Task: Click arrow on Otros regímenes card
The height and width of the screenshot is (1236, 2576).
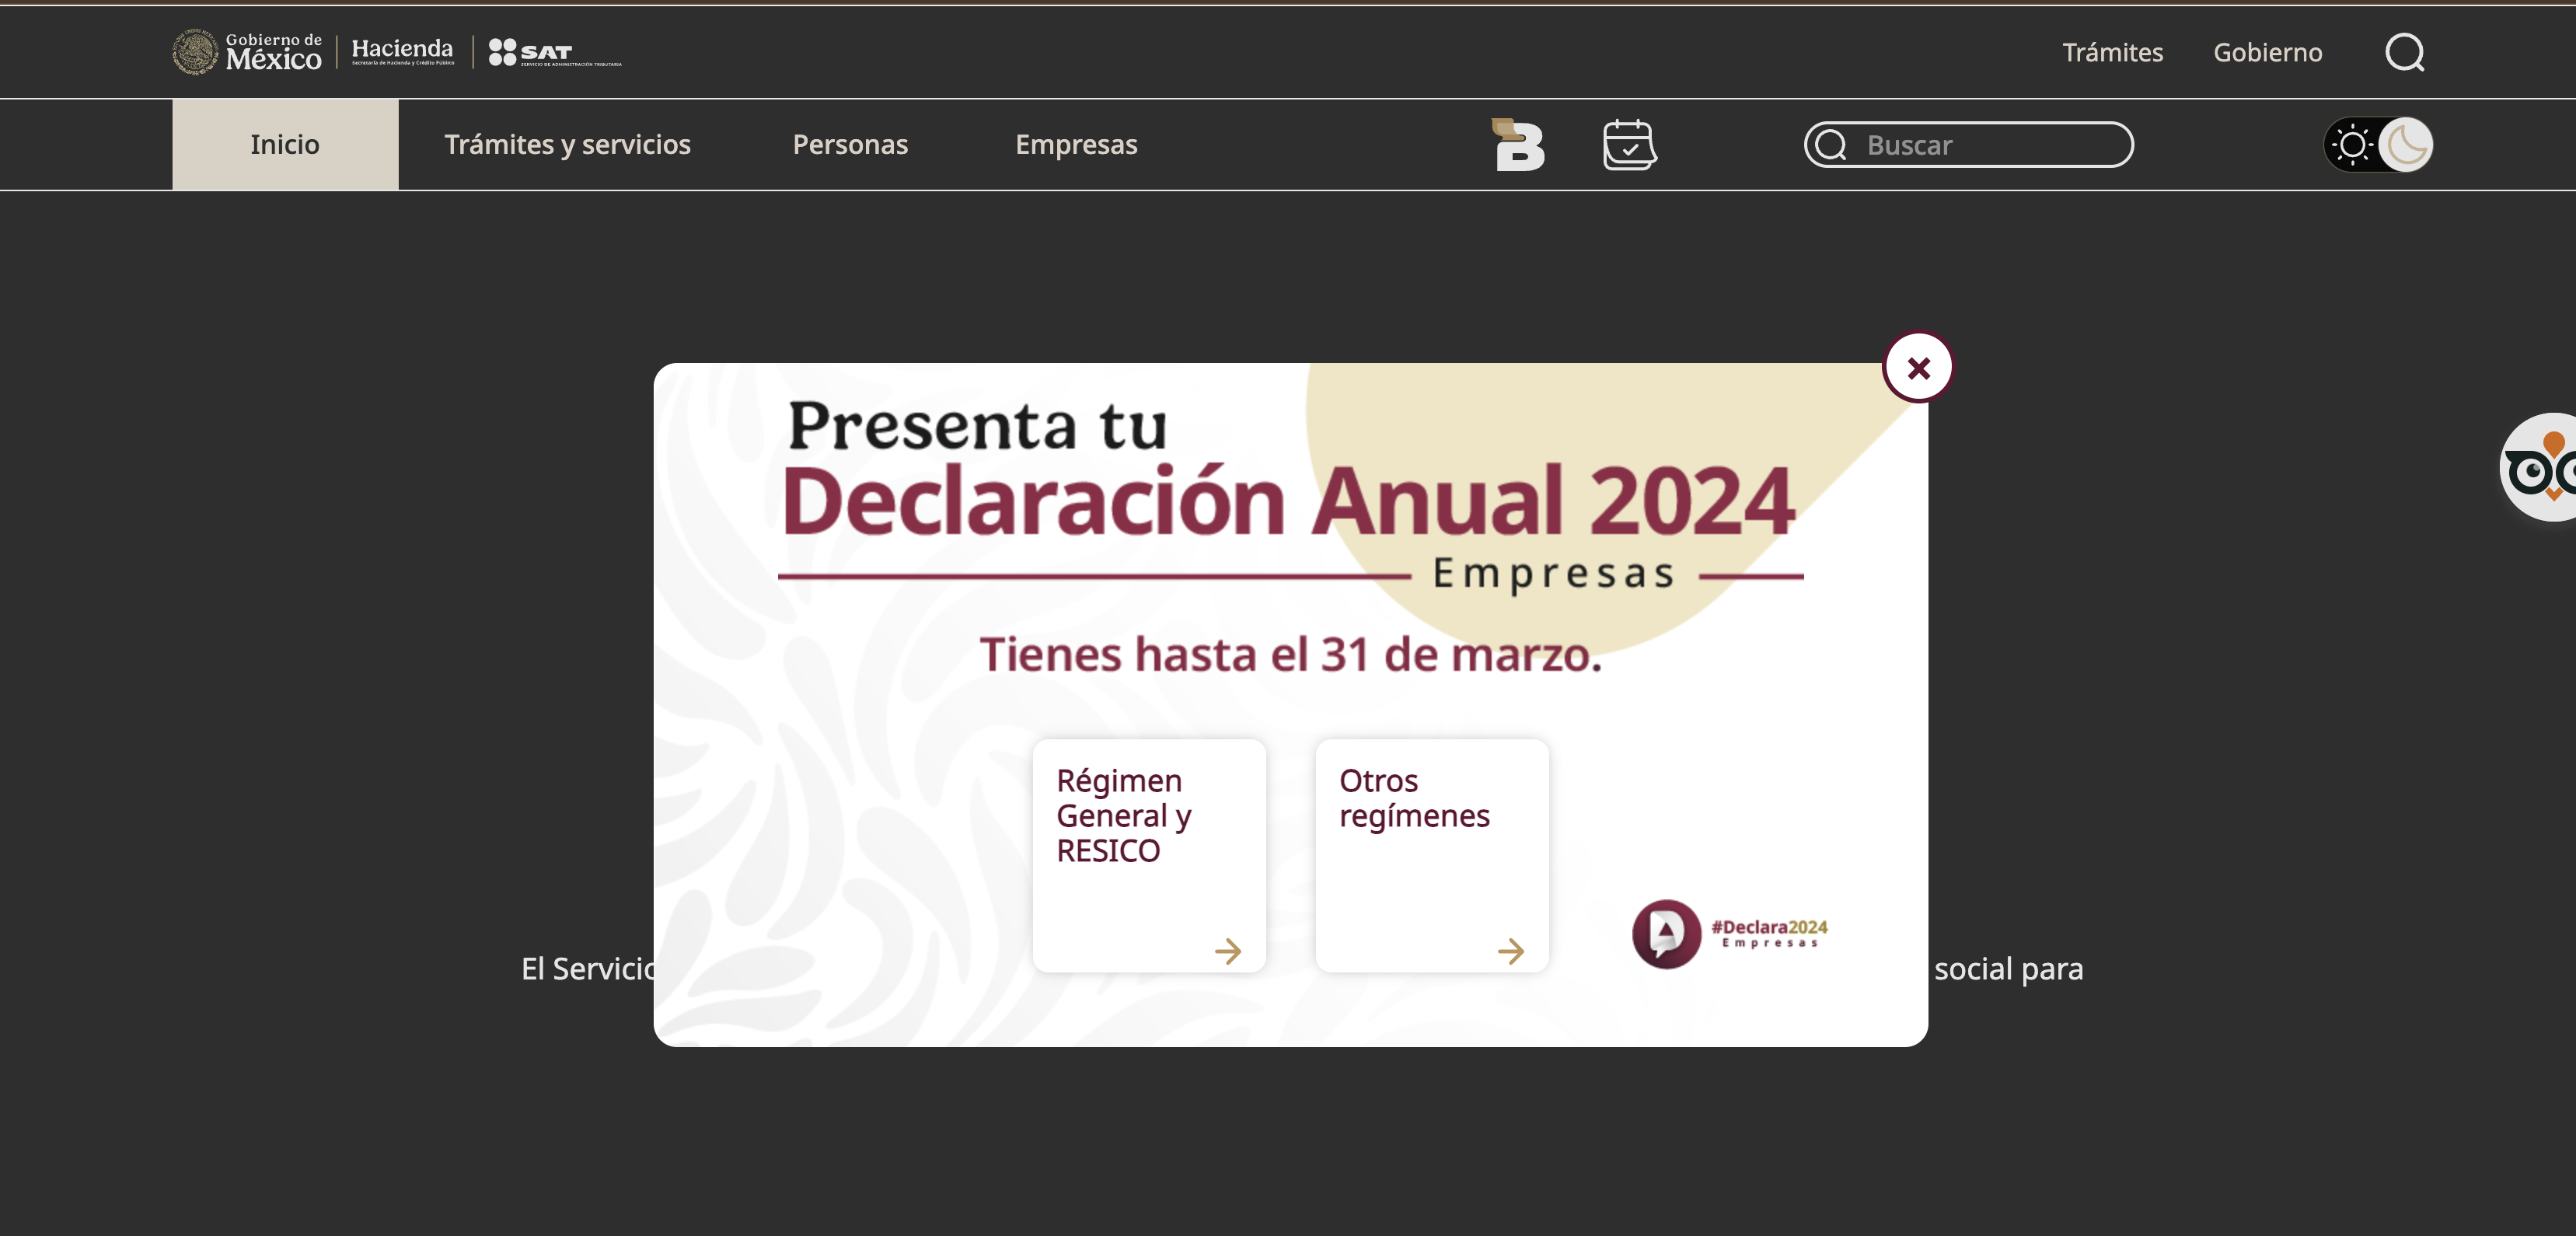Action: [x=1510, y=950]
